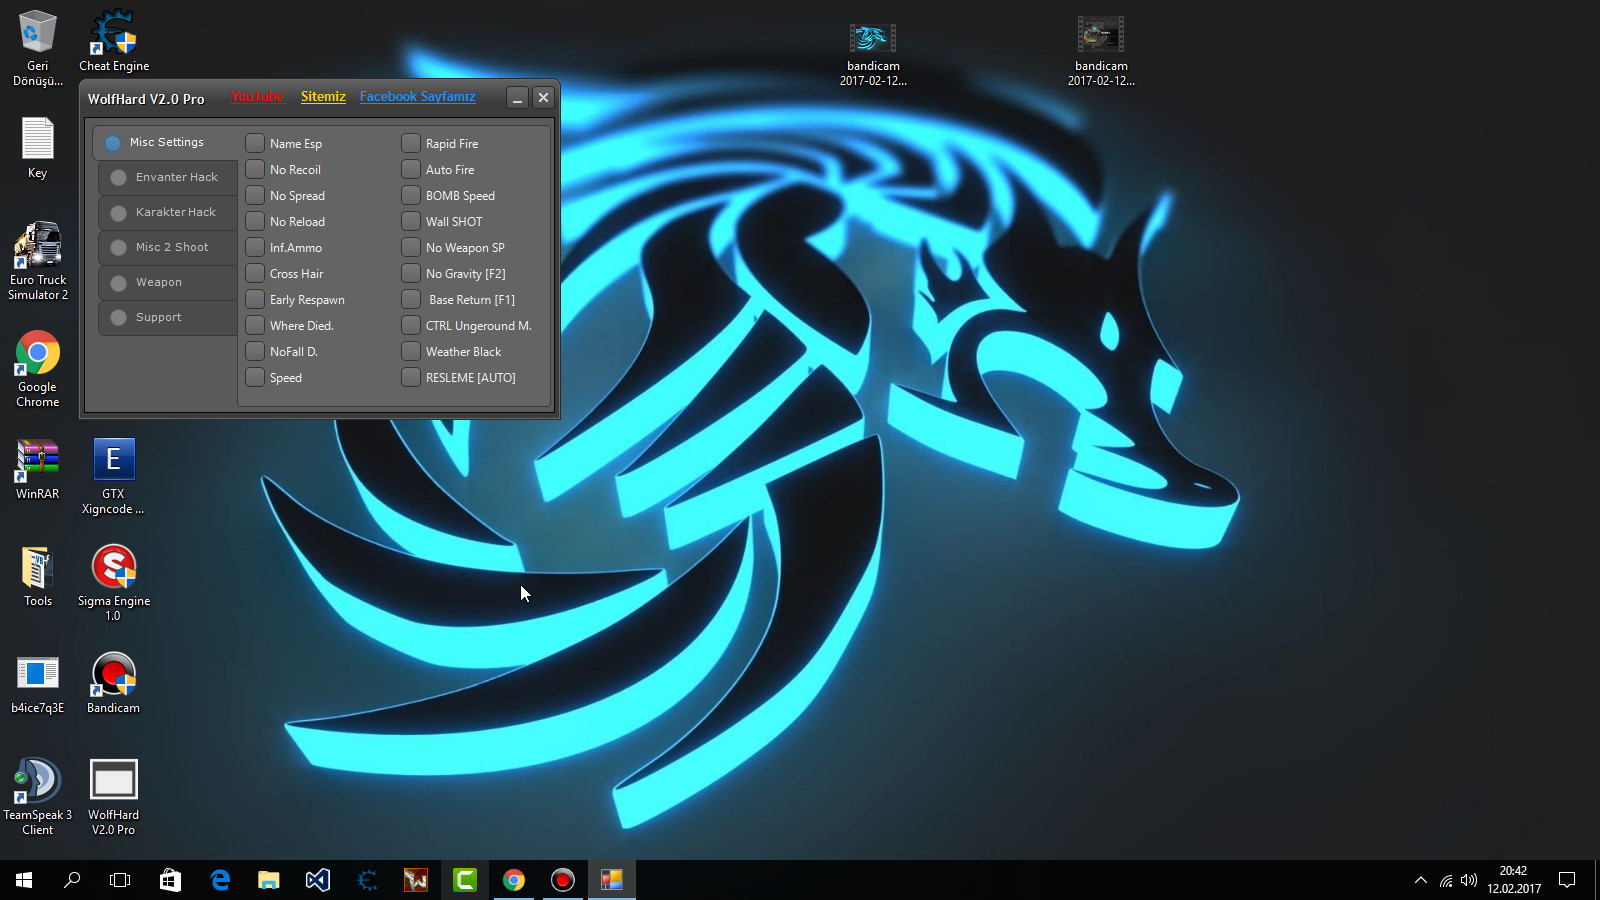Image resolution: width=1600 pixels, height=900 pixels.
Task: Enable Early Respawn checkbox
Action: coord(255,299)
